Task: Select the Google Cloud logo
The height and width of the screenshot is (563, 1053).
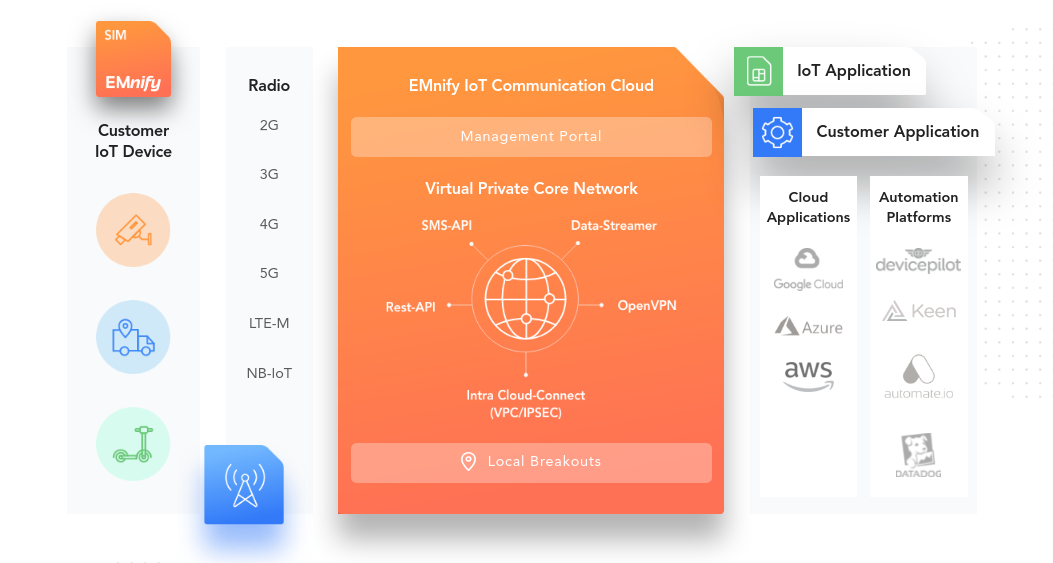Action: coord(808,269)
